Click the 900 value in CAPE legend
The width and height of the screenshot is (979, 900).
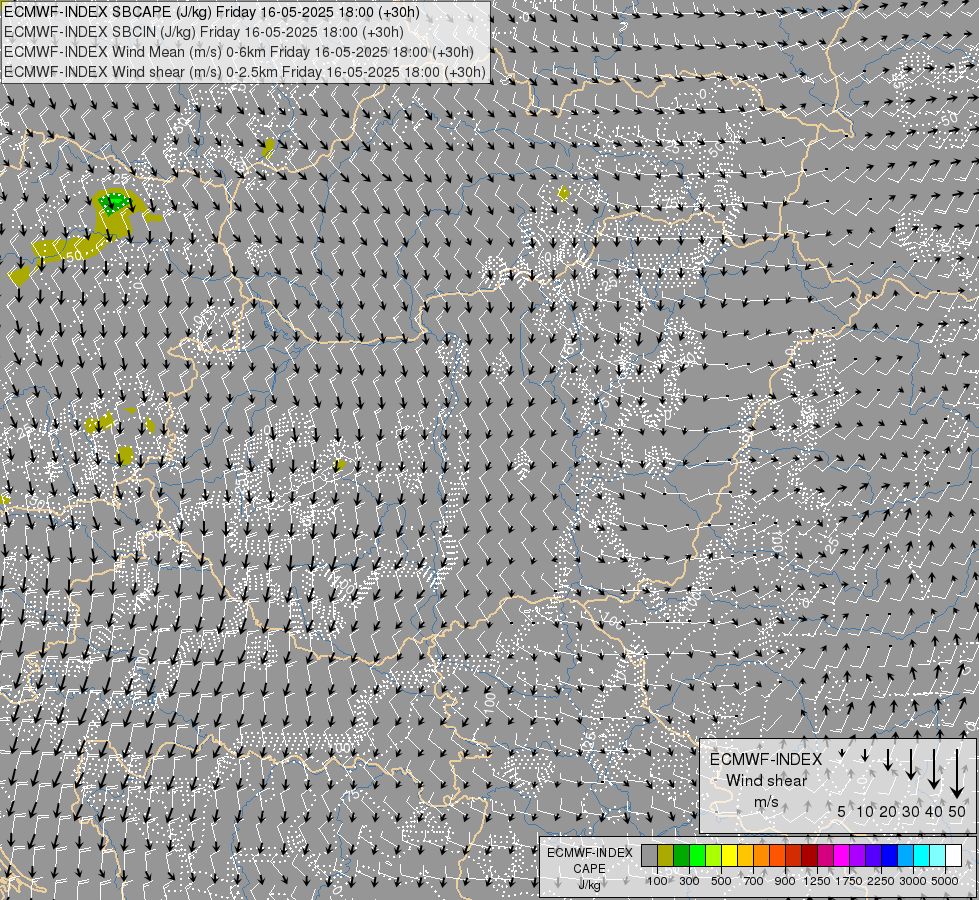[x=785, y=881]
